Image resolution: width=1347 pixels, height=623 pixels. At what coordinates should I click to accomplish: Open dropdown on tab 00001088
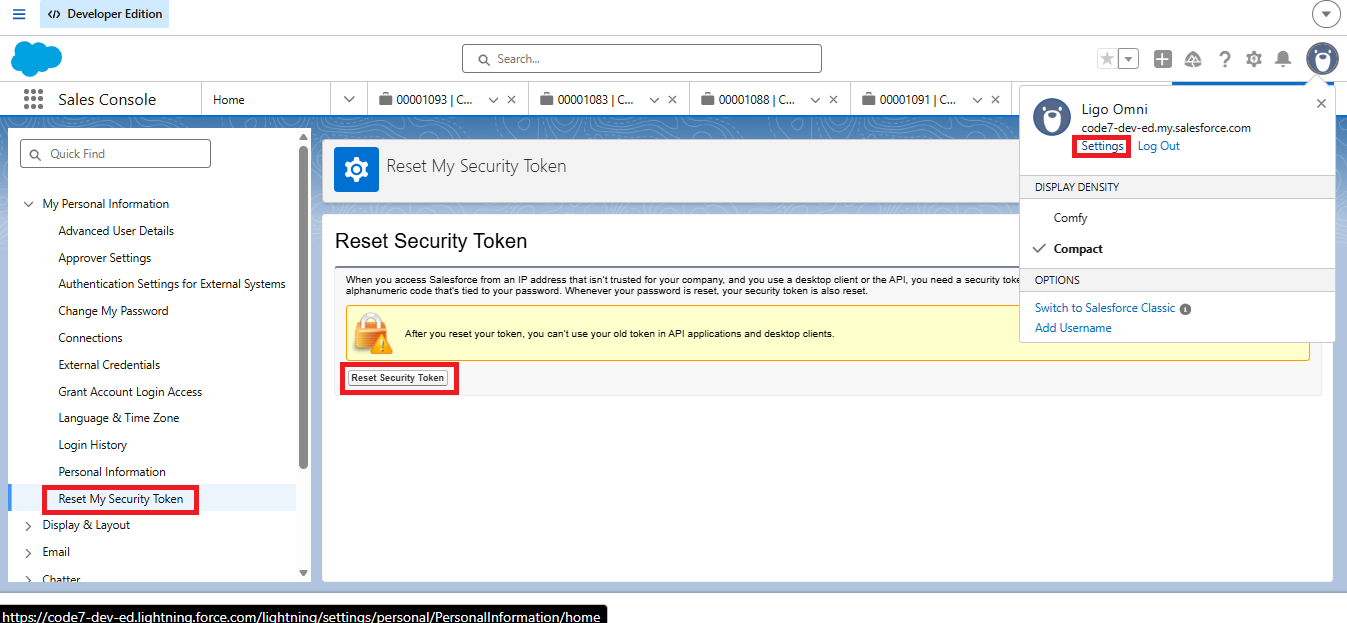click(x=815, y=100)
